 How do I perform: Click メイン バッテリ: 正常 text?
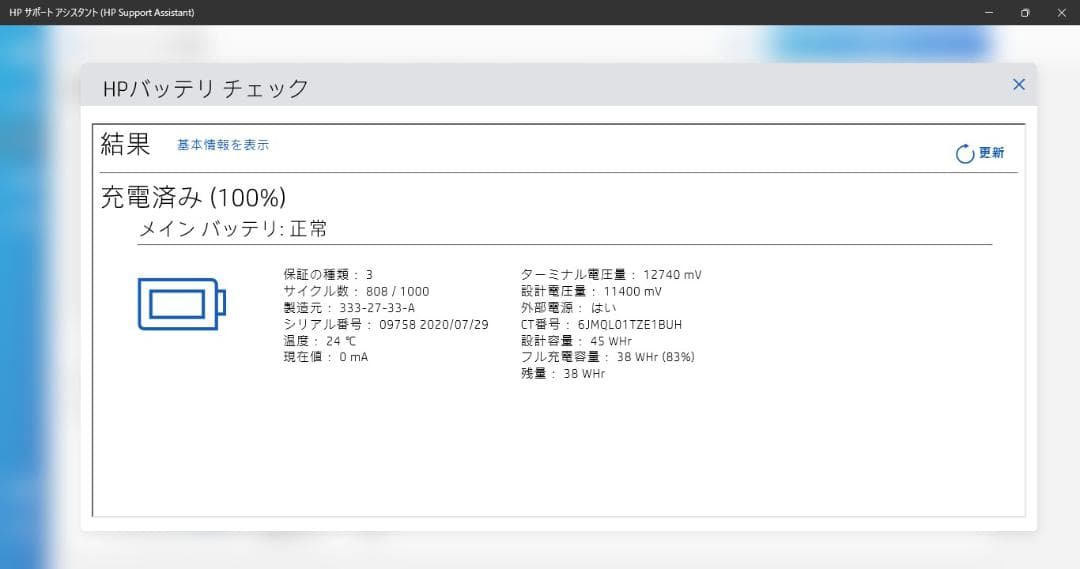233,229
